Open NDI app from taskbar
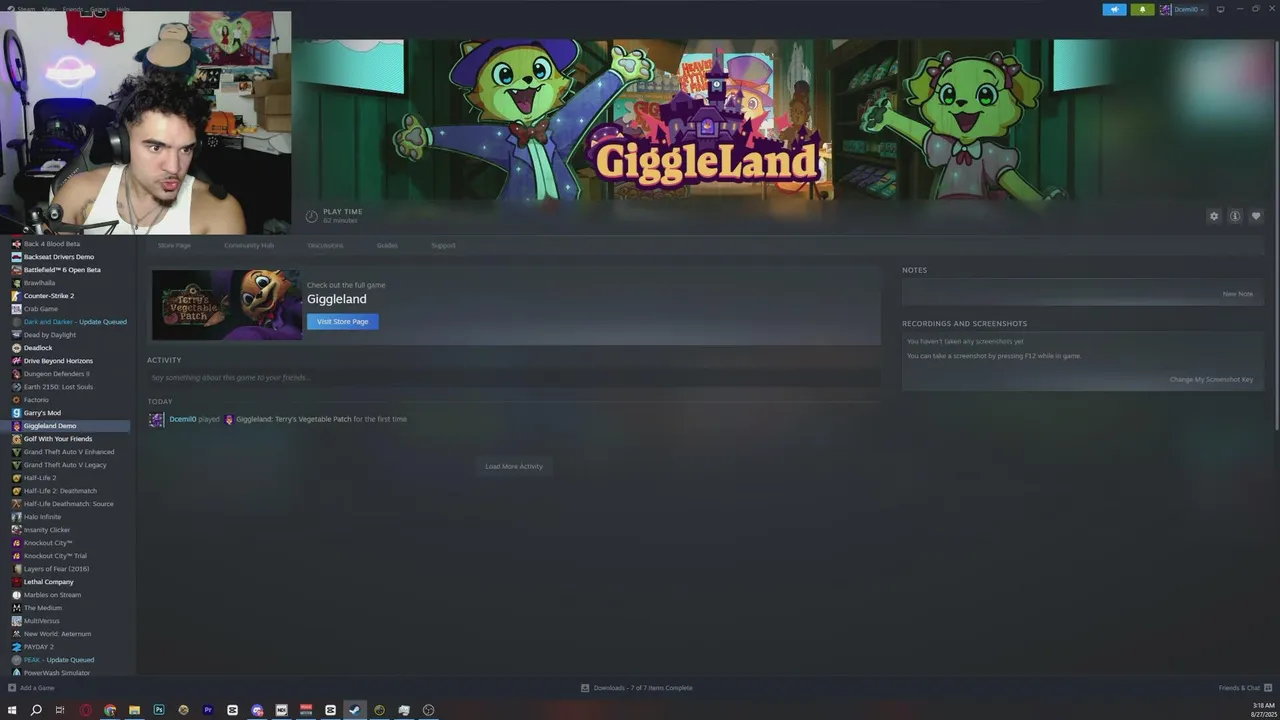The image size is (1280, 720). (x=281, y=710)
